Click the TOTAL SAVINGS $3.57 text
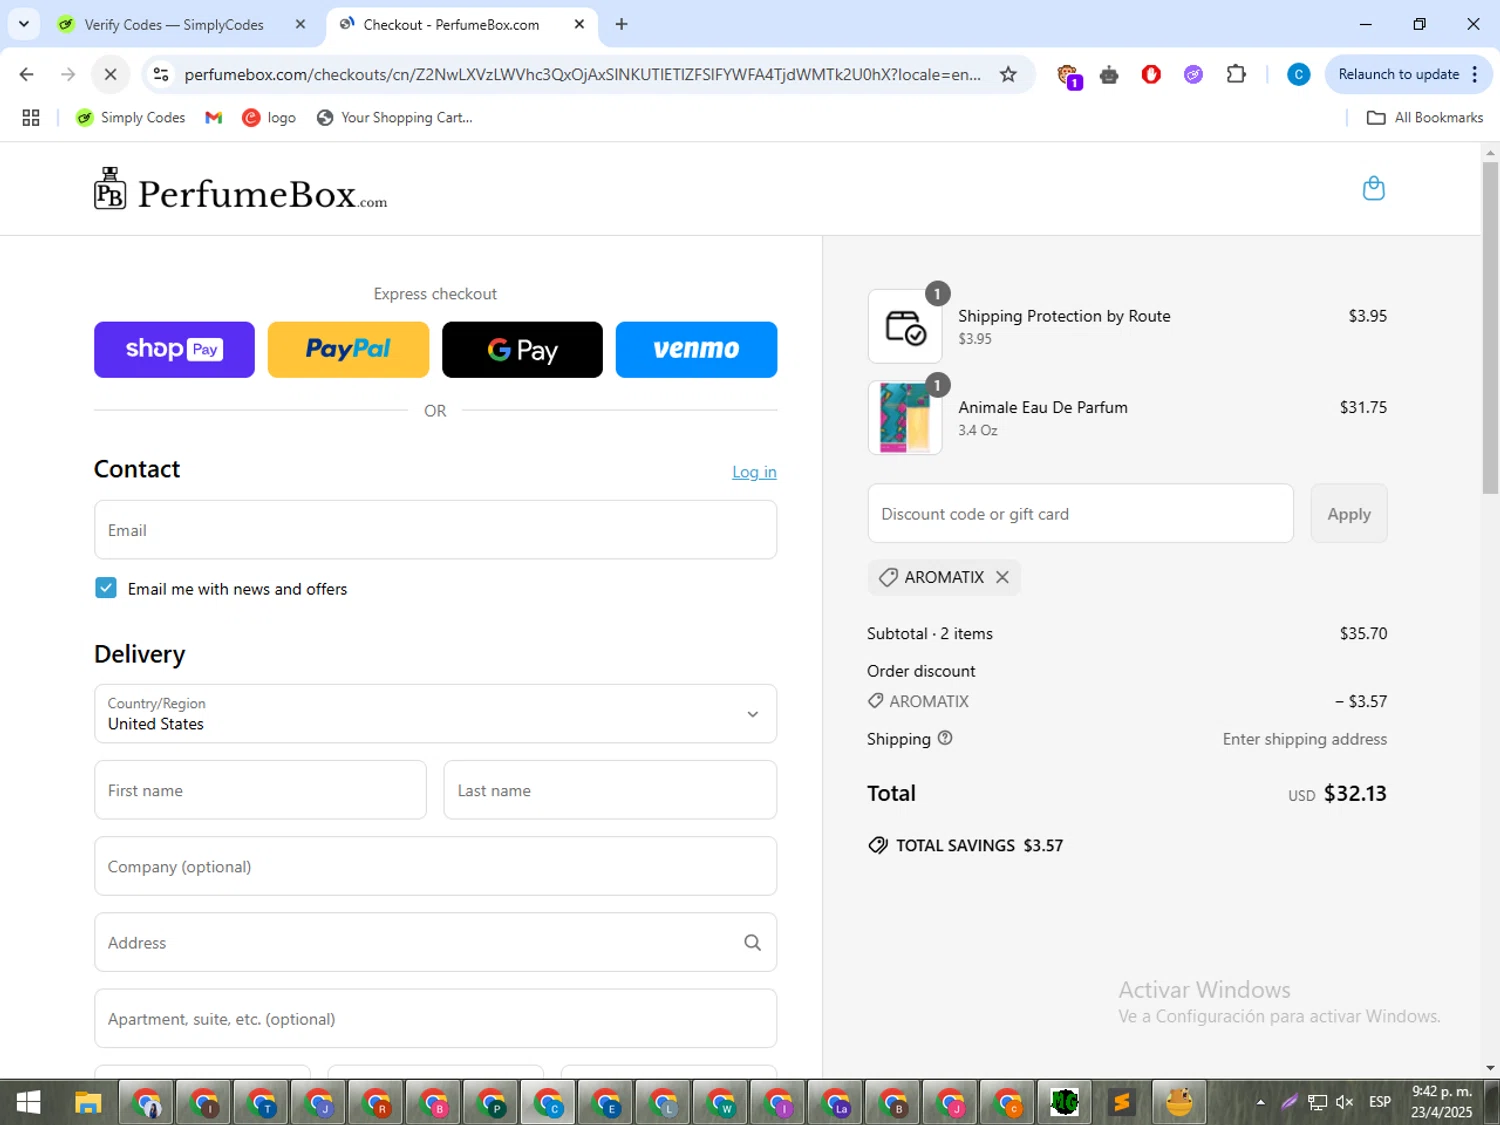The height and width of the screenshot is (1125, 1500). click(x=966, y=845)
